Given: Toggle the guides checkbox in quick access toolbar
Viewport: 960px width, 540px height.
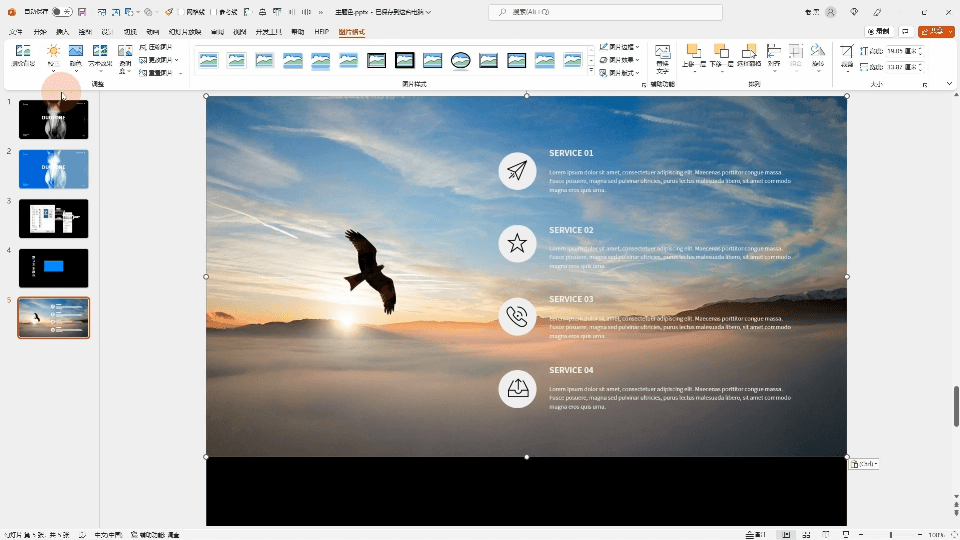Looking at the screenshot, I should (212, 12).
